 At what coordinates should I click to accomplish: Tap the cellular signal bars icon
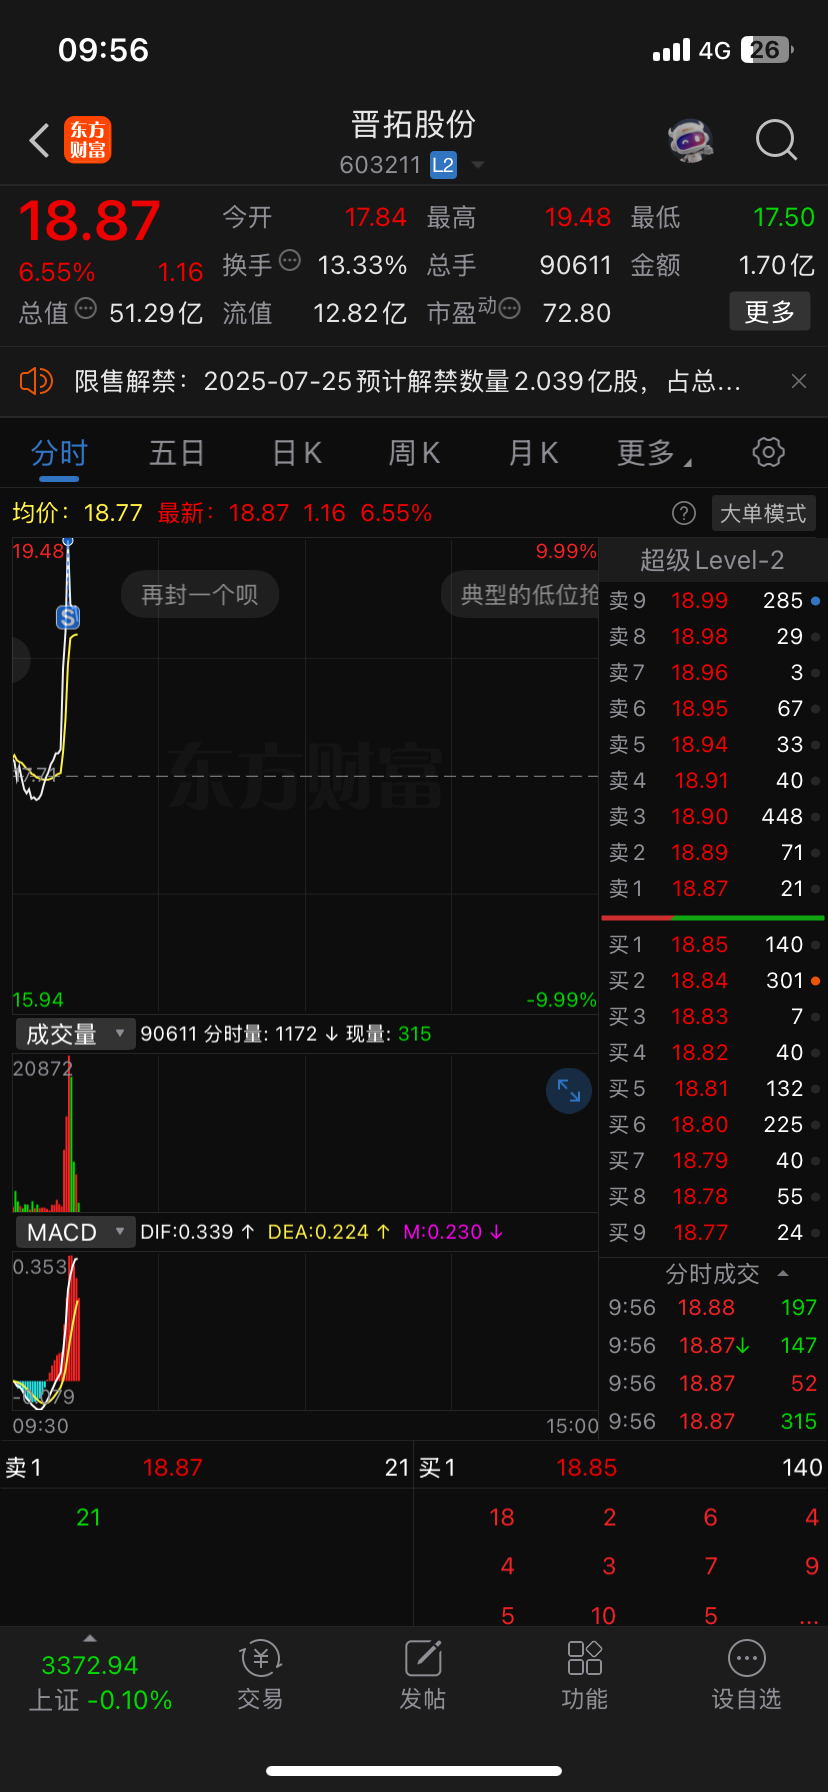click(671, 50)
